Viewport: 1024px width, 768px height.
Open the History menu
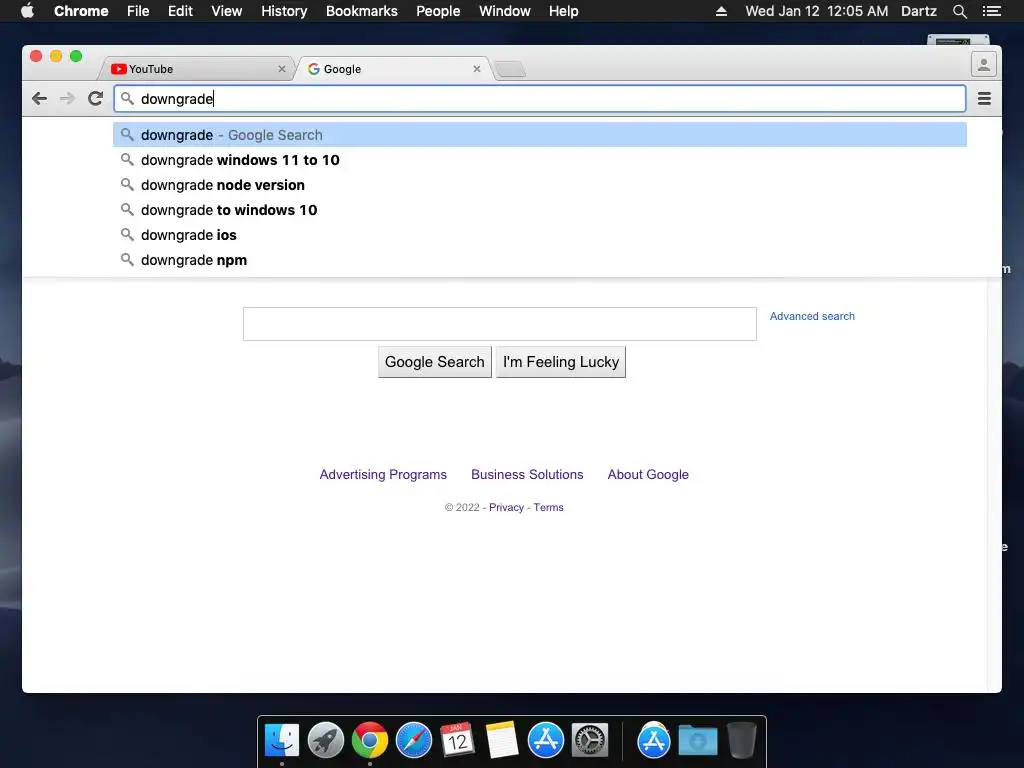point(284,11)
